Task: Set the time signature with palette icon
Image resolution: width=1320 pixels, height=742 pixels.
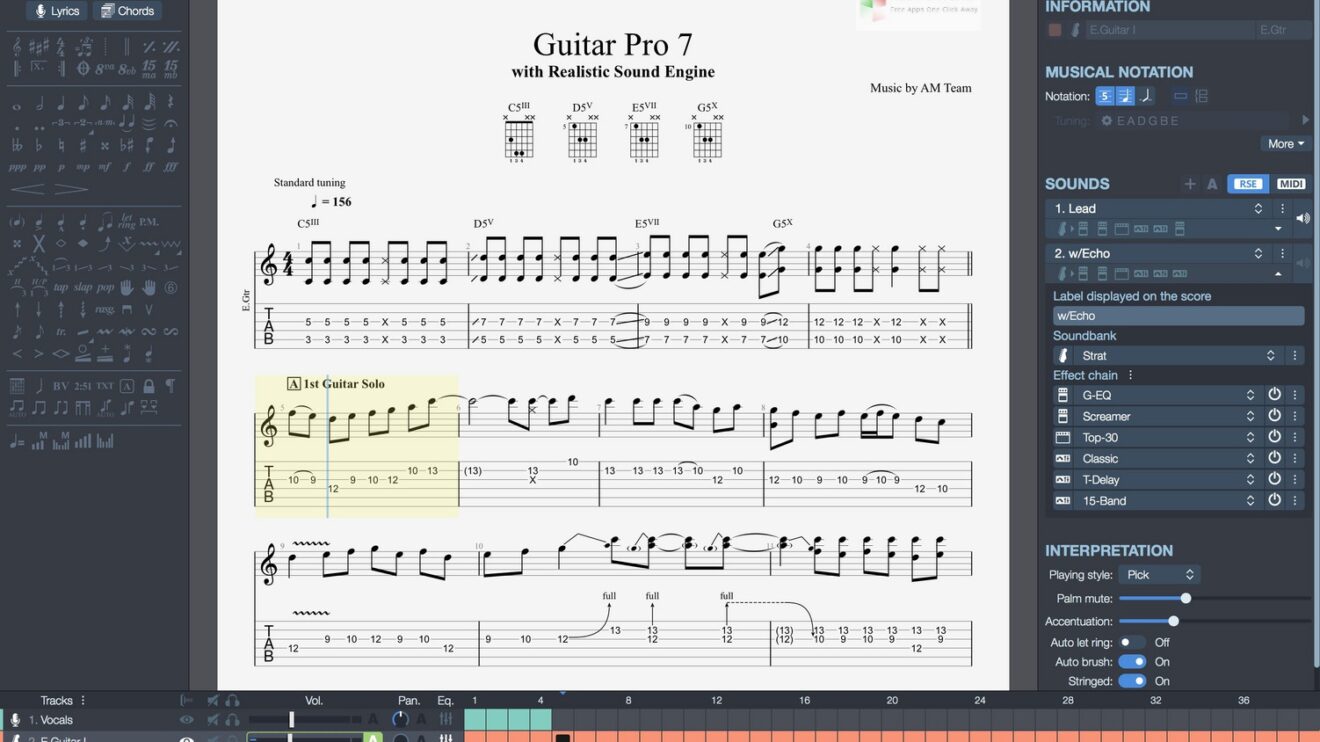Action: 61,46
